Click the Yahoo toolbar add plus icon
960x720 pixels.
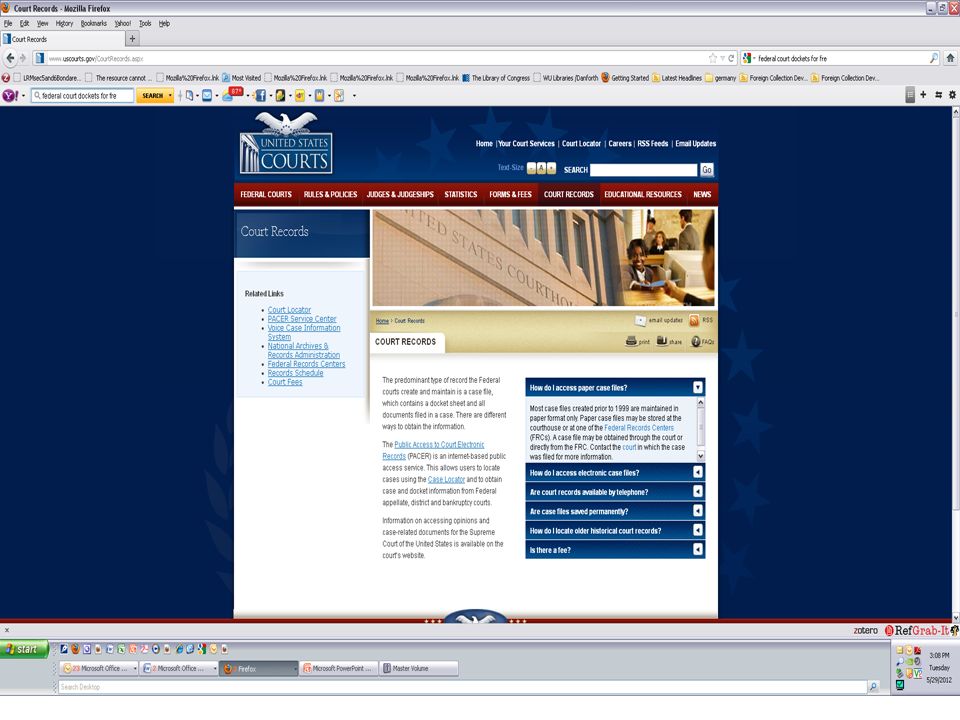[923, 95]
